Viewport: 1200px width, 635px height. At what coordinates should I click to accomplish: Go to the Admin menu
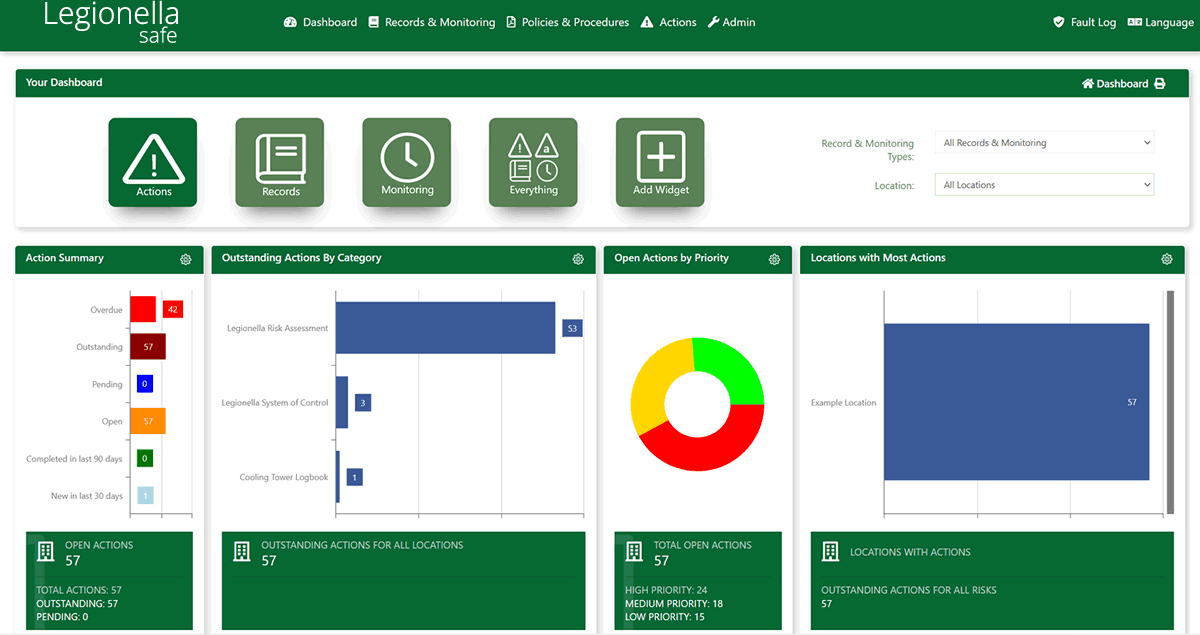tap(731, 22)
